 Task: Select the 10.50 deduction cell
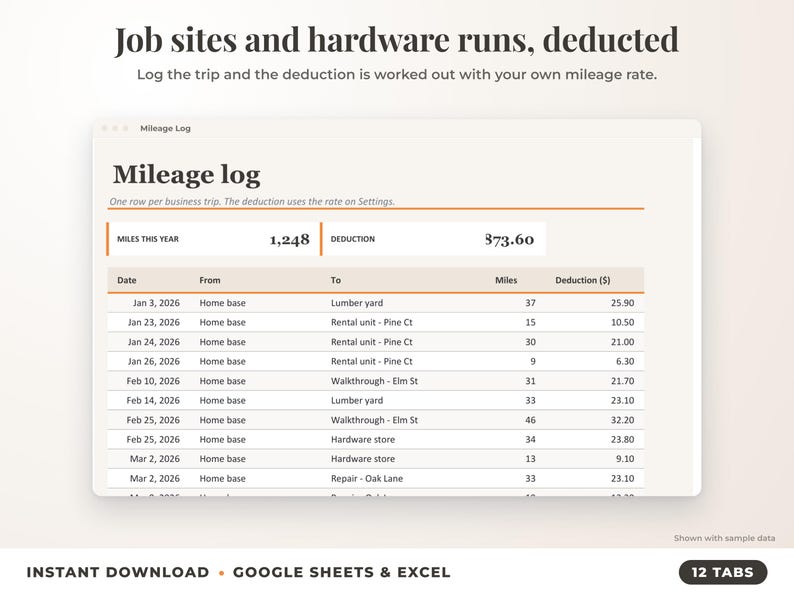[x=622, y=322]
